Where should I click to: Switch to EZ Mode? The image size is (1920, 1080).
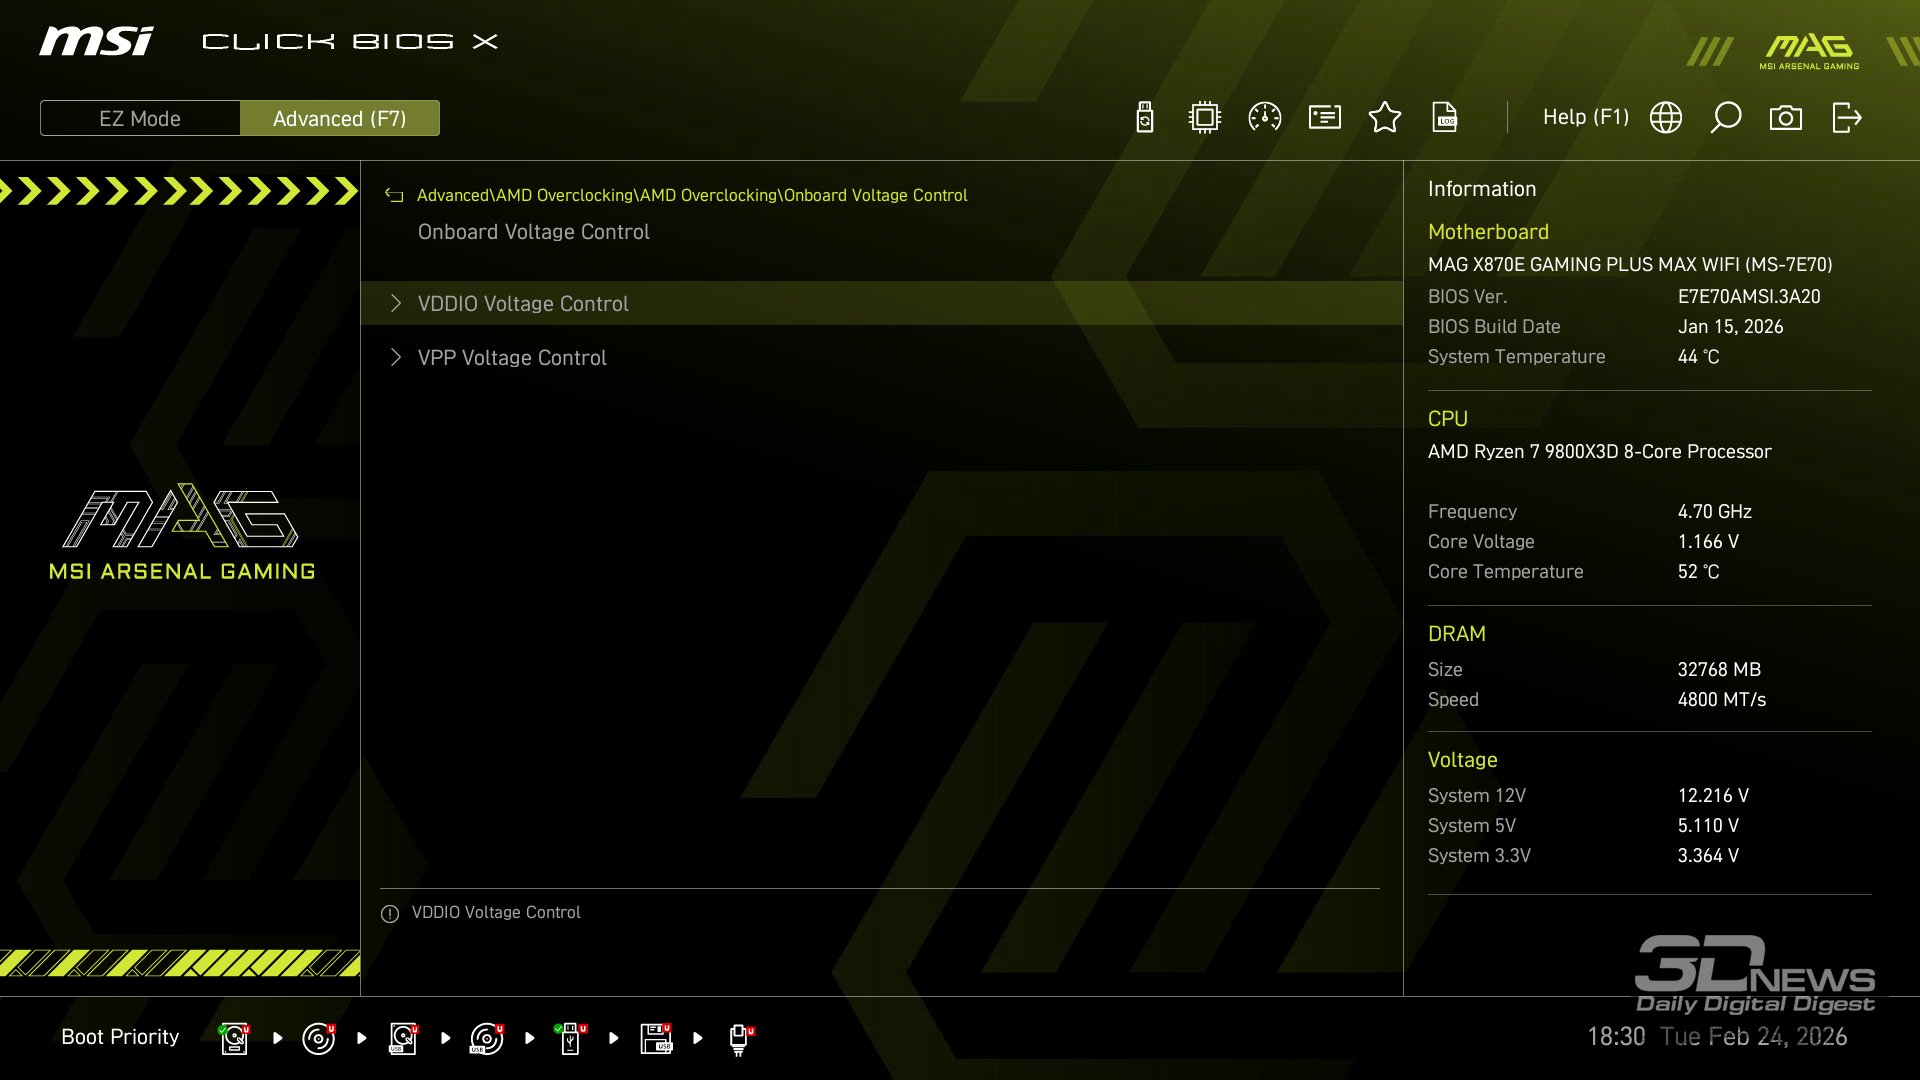point(140,119)
